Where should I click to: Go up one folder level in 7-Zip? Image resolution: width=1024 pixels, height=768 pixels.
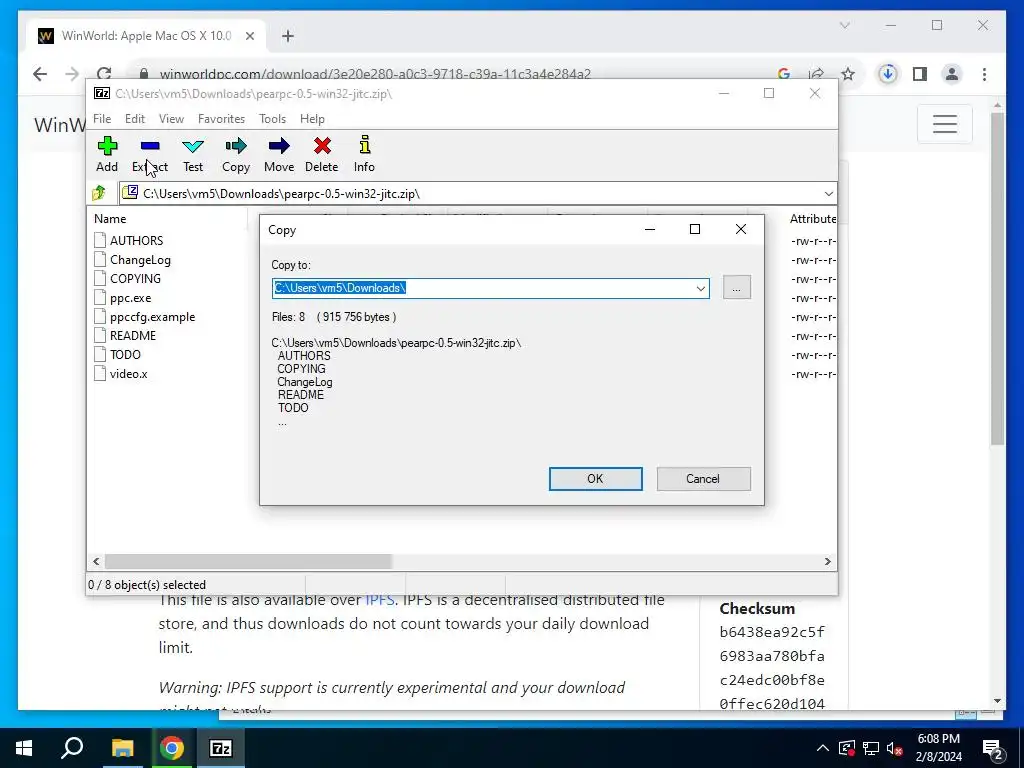coord(99,193)
